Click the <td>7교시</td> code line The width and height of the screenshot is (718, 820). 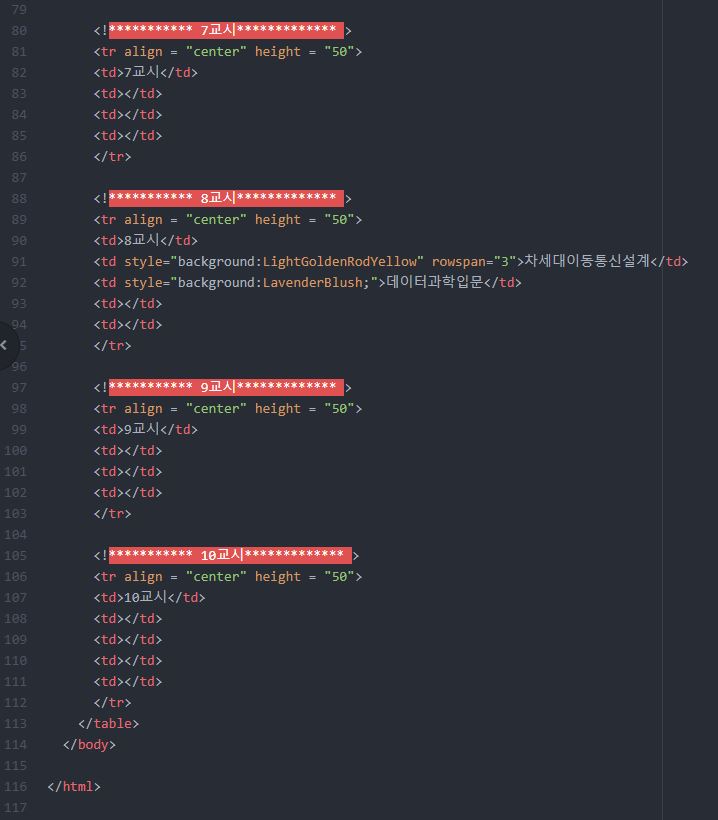[x=145, y=72]
